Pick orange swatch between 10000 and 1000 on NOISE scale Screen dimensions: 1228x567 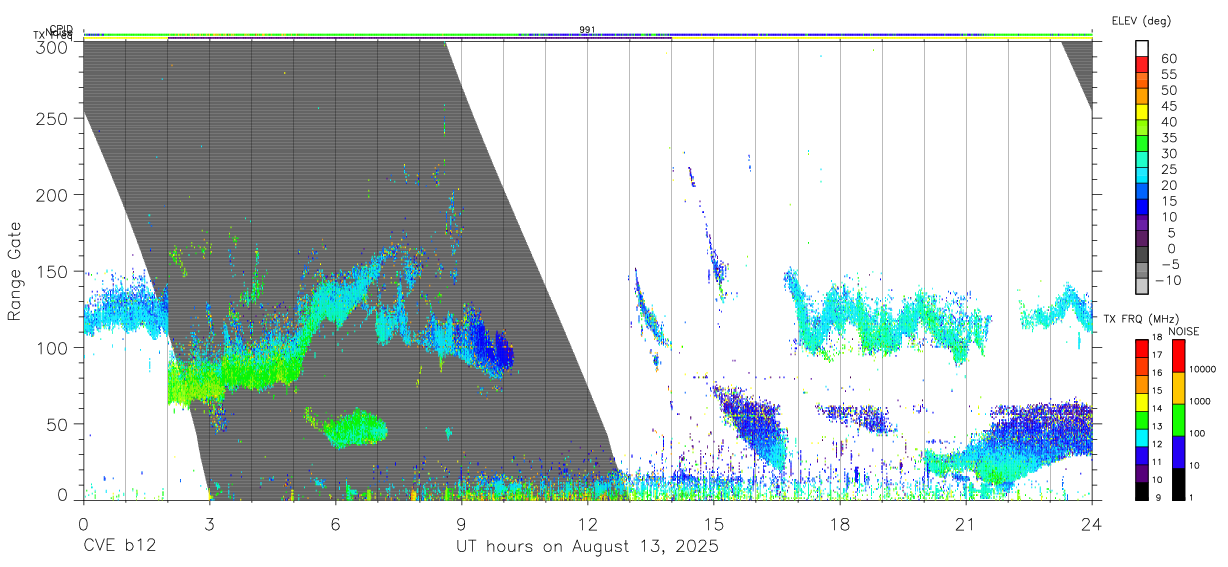[x=1179, y=387]
